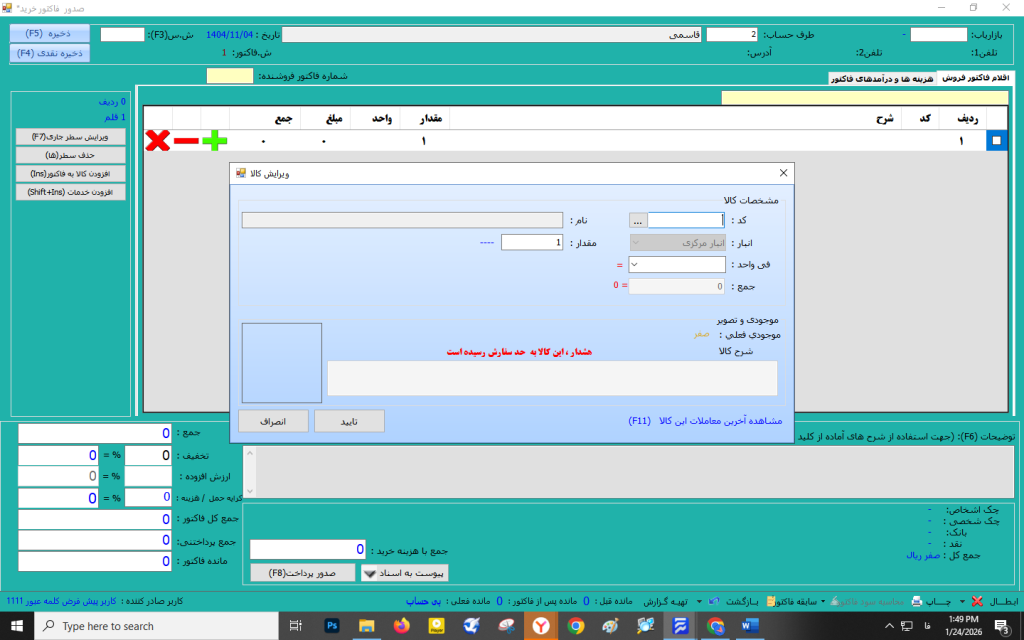Click the printer (چاپ) icon in bottom toolbar
Screen dimensions: 1024x640
tap(916, 601)
